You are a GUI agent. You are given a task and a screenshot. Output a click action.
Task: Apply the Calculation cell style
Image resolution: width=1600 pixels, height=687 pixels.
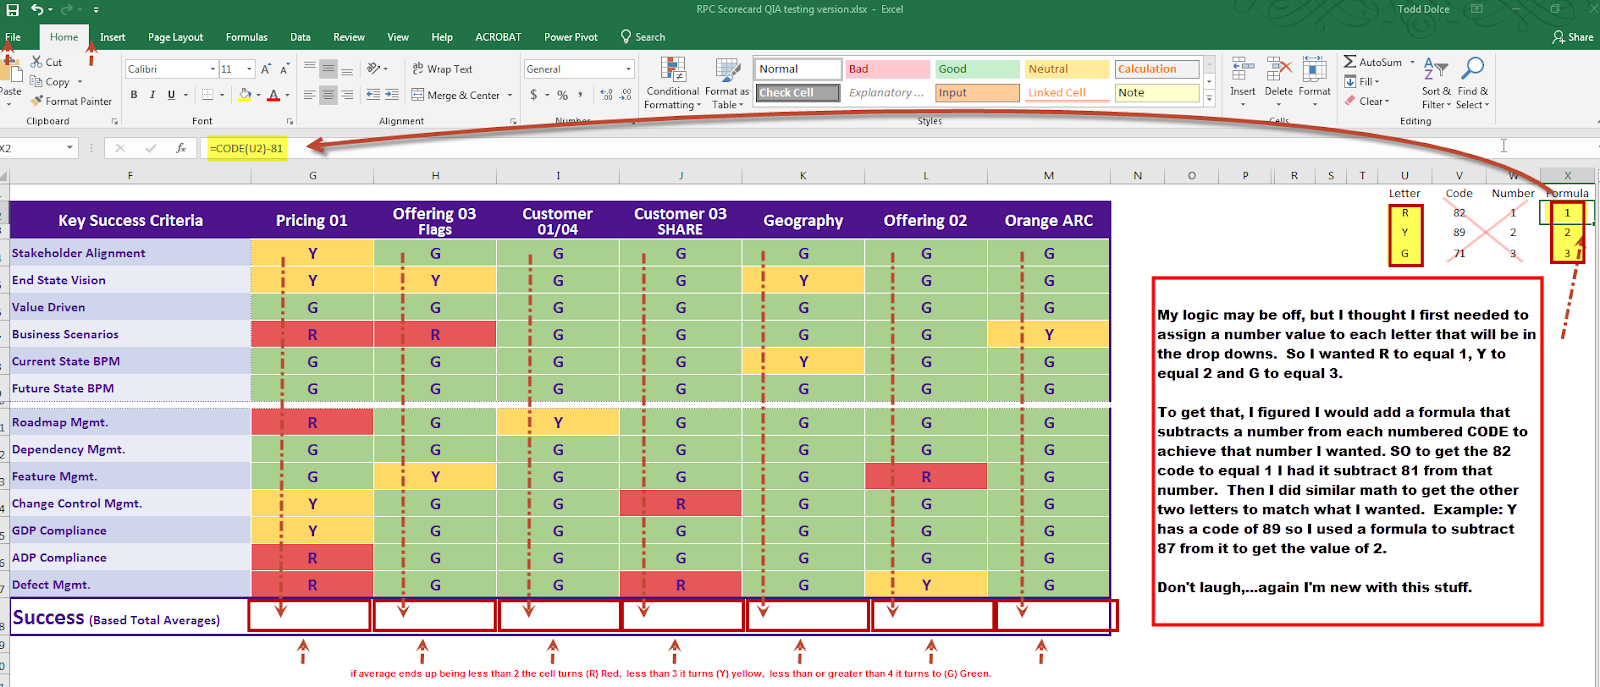(x=1157, y=69)
